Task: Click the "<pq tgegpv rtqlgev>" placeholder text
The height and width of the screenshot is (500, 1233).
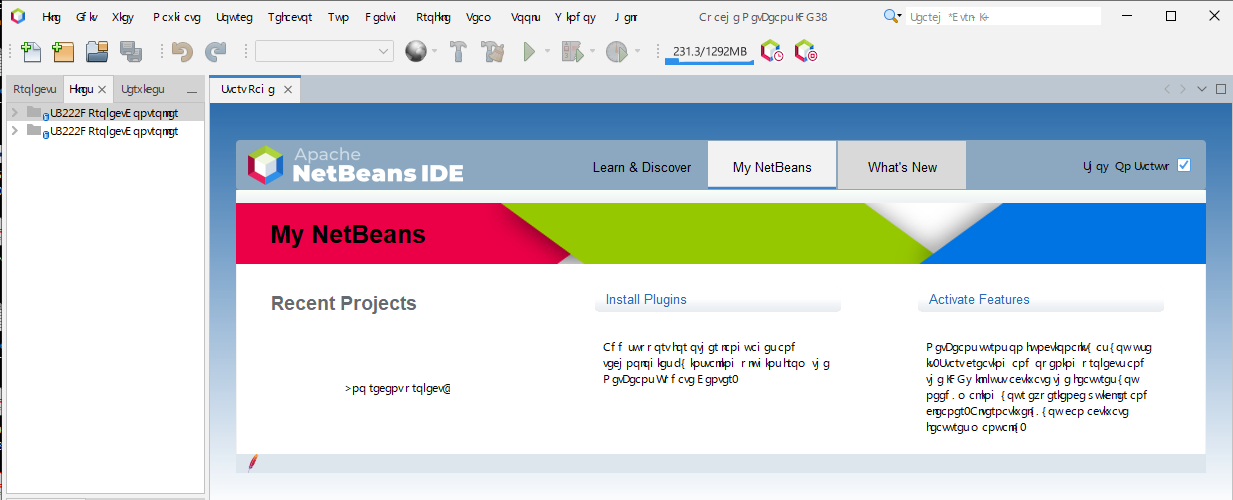Action: (398, 388)
